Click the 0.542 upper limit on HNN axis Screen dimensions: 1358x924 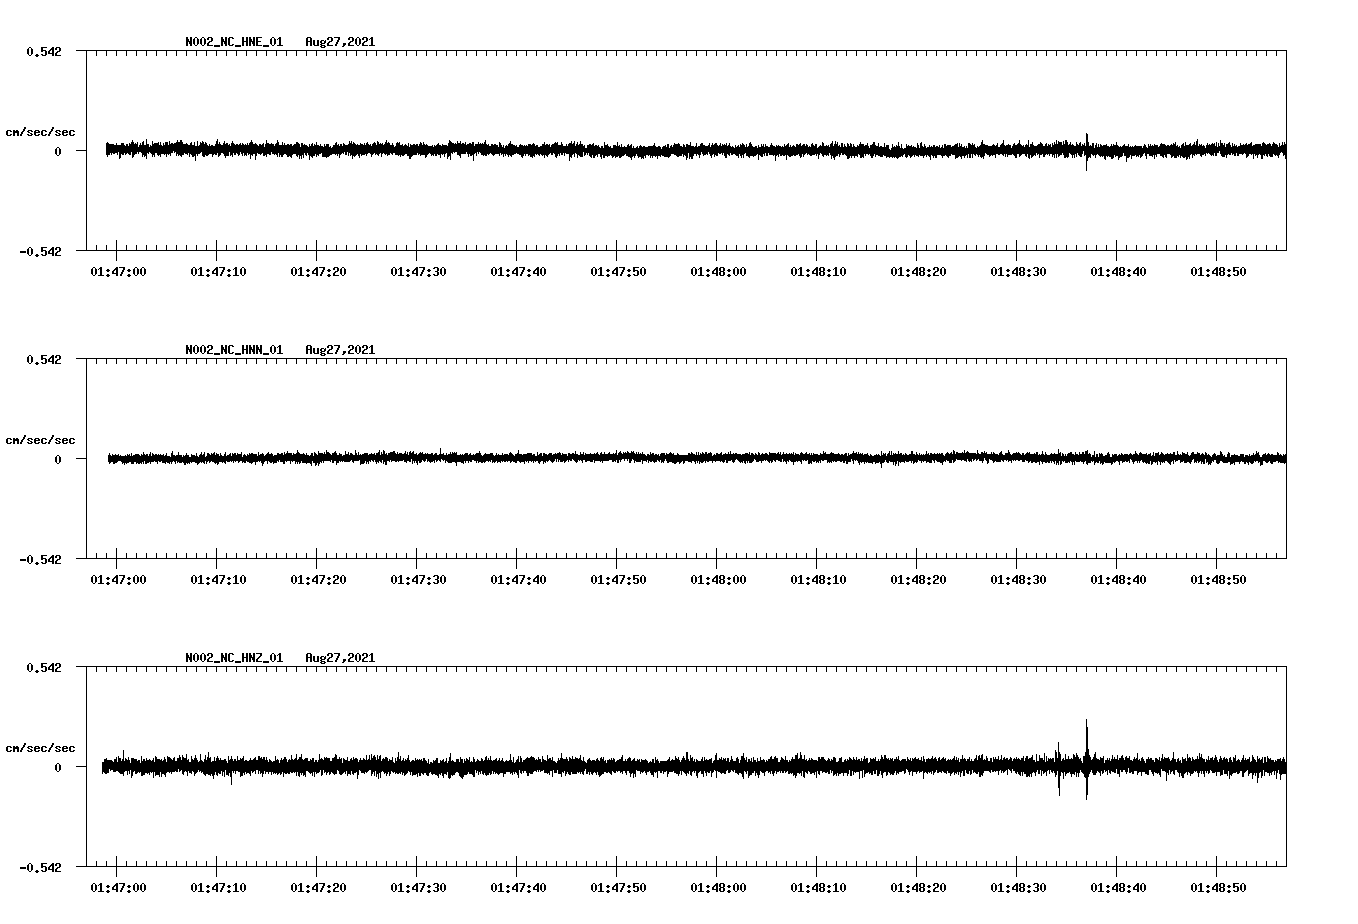(x=44, y=359)
